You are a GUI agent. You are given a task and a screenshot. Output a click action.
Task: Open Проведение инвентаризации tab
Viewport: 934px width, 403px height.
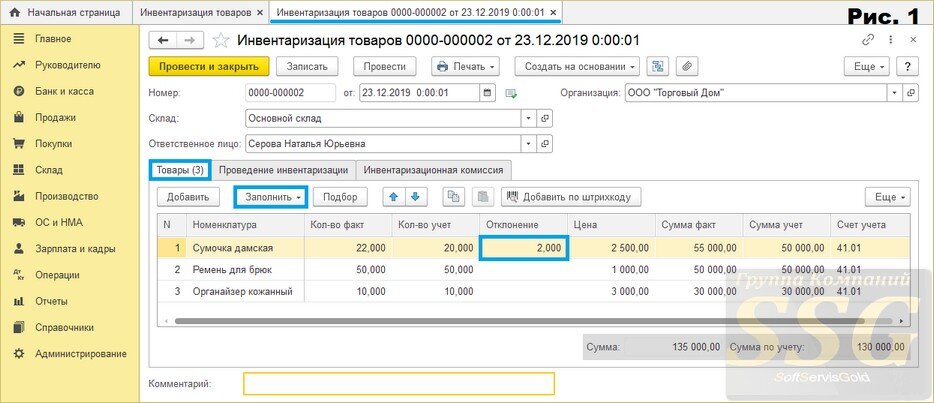(x=284, y=170)
